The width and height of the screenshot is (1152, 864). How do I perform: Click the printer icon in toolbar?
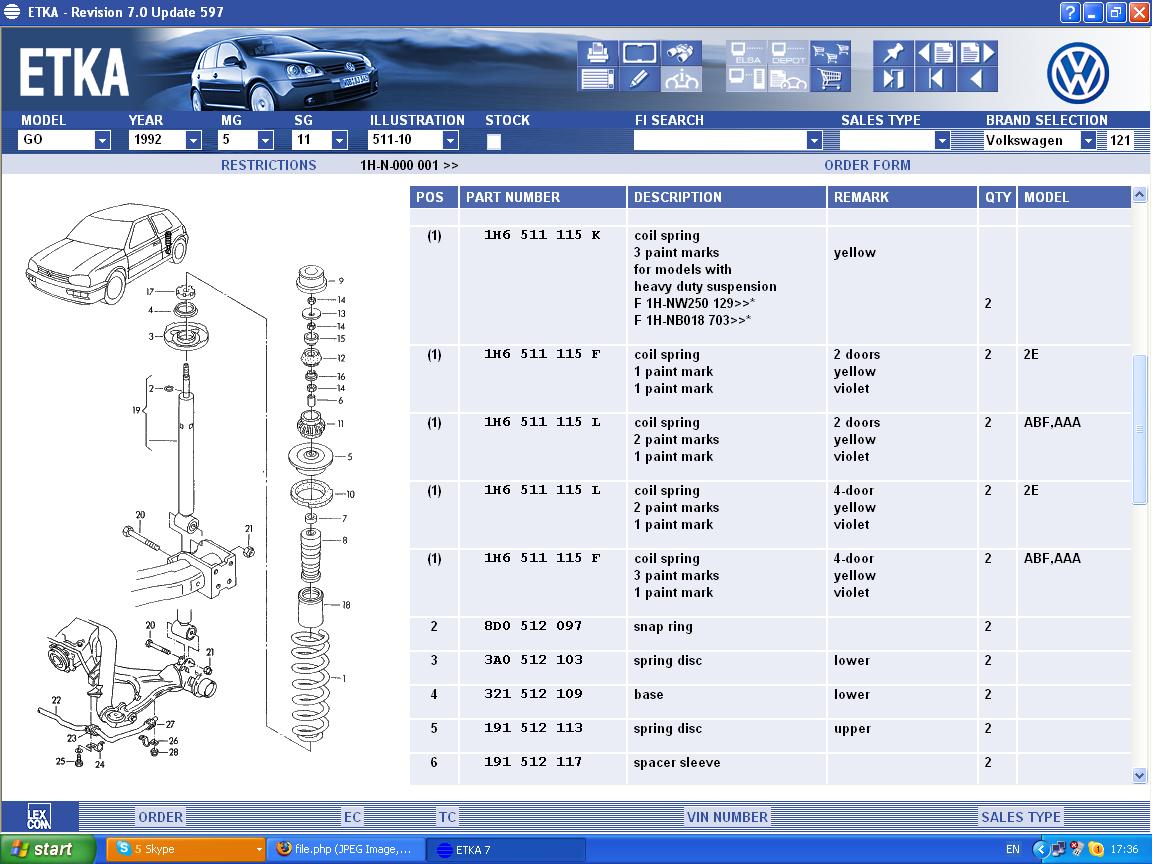click(x=597, y=53)
